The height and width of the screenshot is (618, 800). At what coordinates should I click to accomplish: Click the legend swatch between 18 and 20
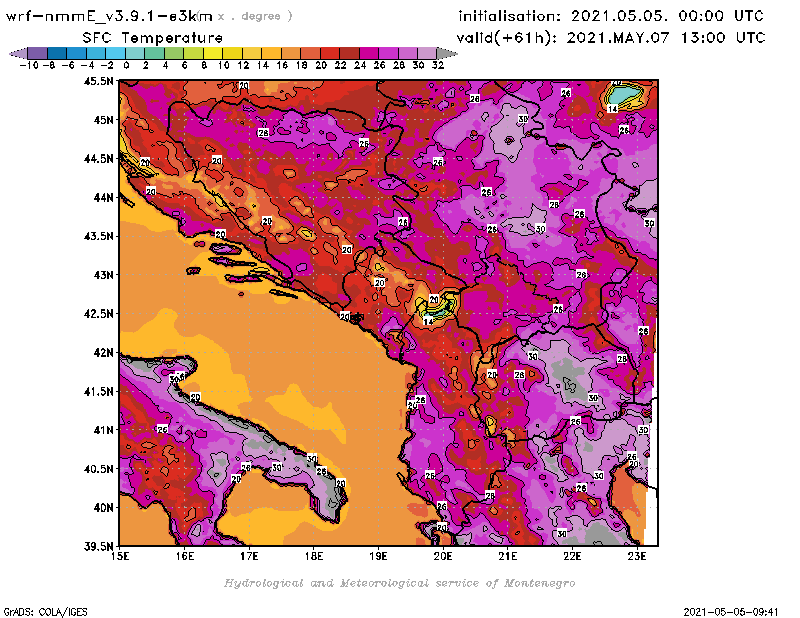[310, 54]
